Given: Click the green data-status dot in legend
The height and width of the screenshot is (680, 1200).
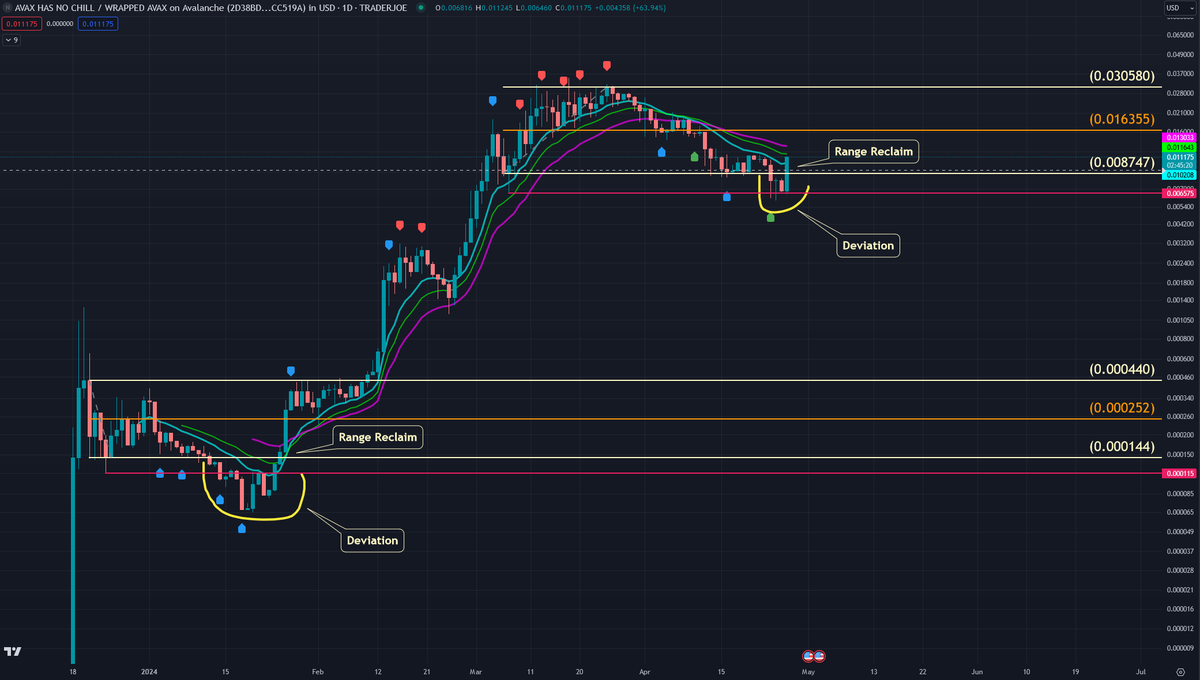Looking at the screenshot, I should tap(420, 7).
